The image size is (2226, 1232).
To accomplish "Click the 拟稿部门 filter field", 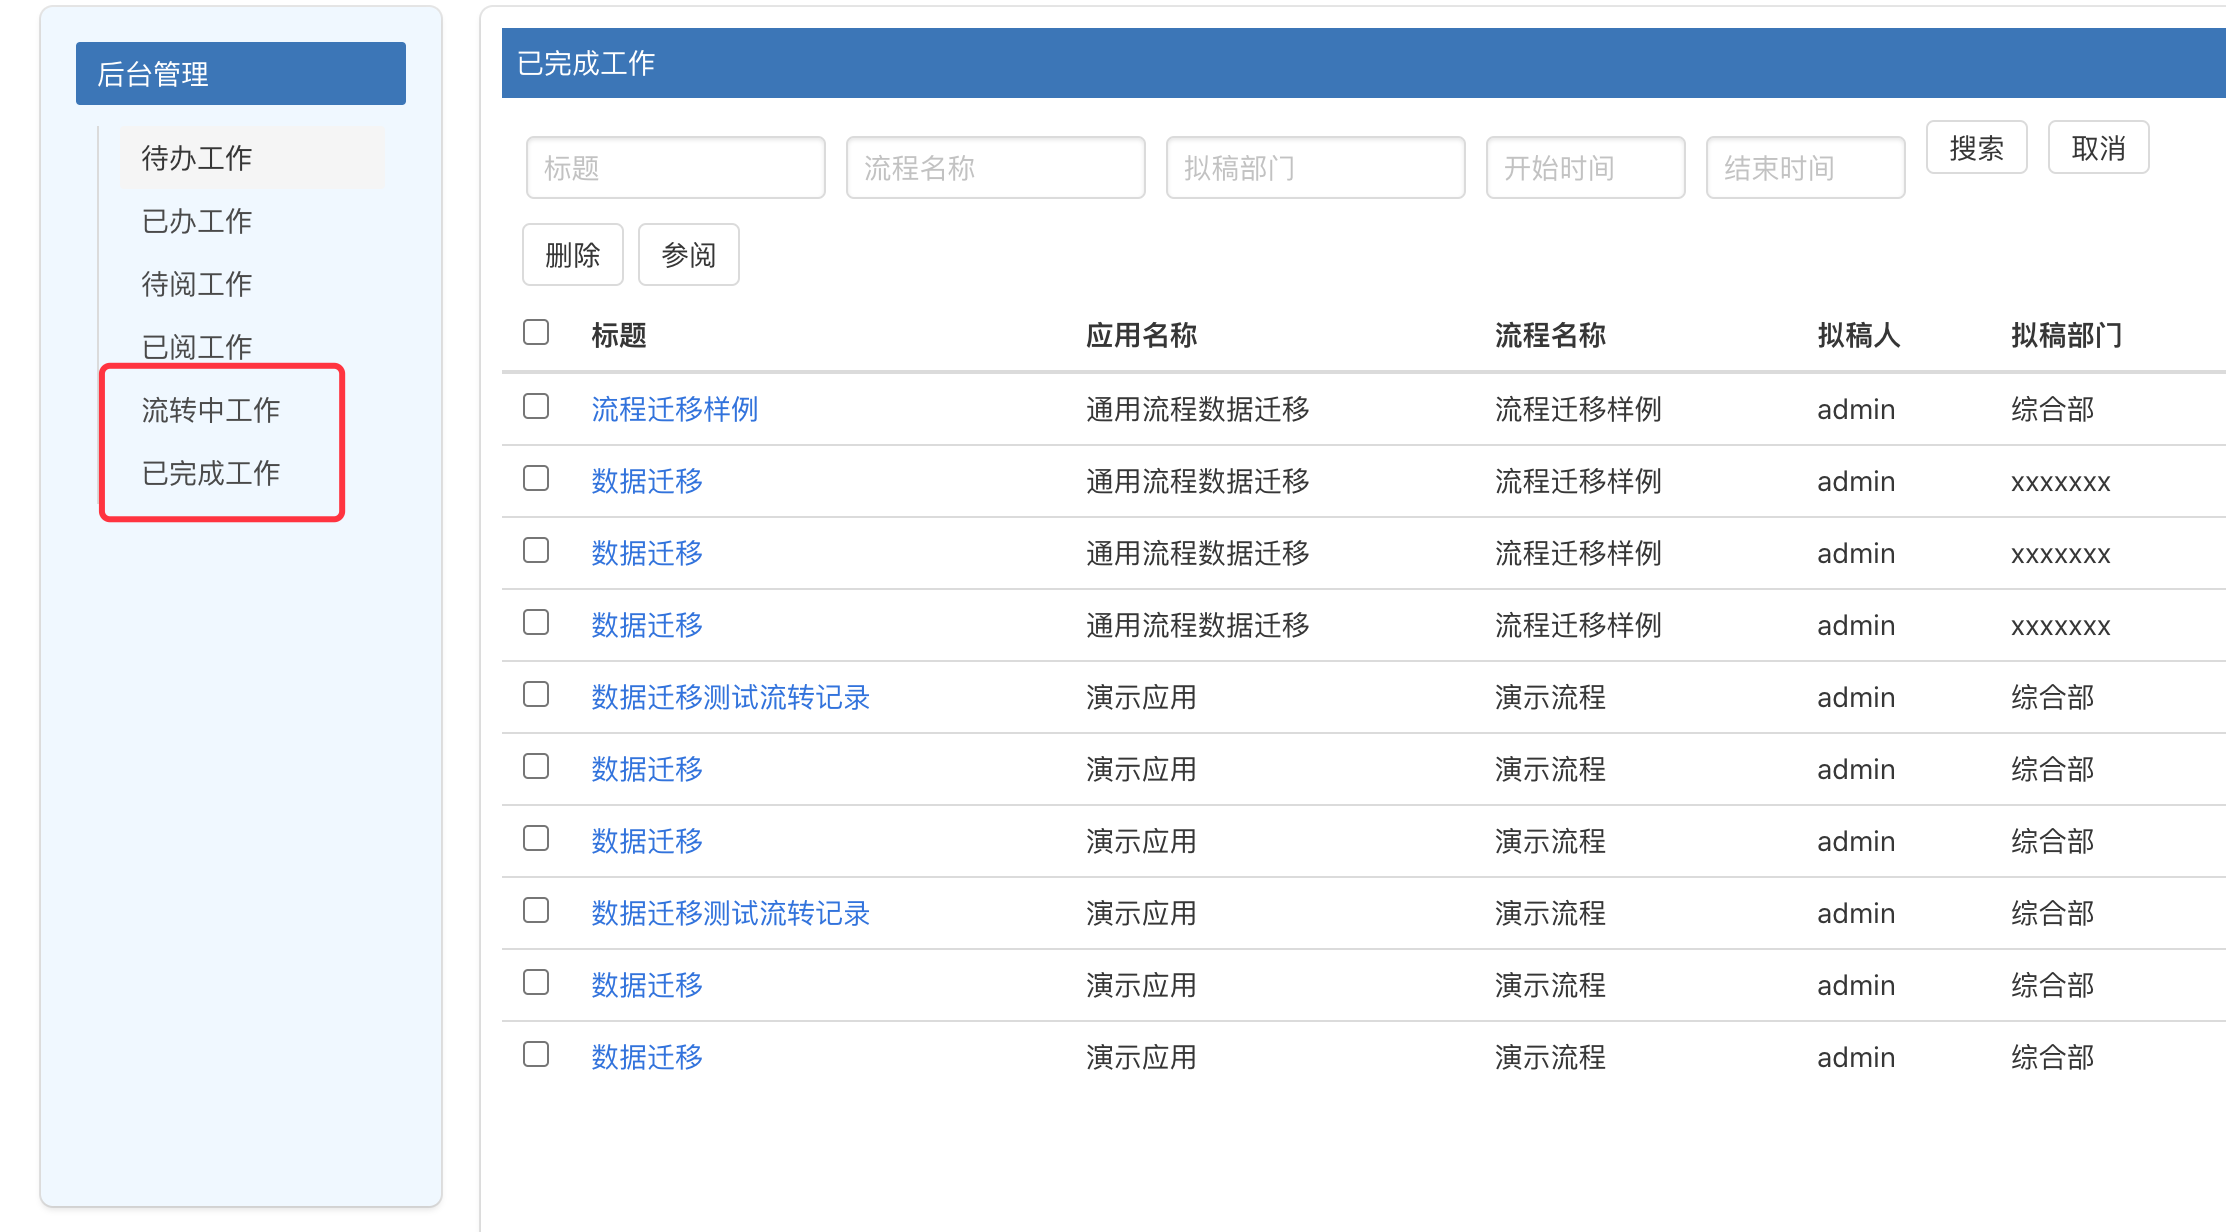I will pos(1315,168).
